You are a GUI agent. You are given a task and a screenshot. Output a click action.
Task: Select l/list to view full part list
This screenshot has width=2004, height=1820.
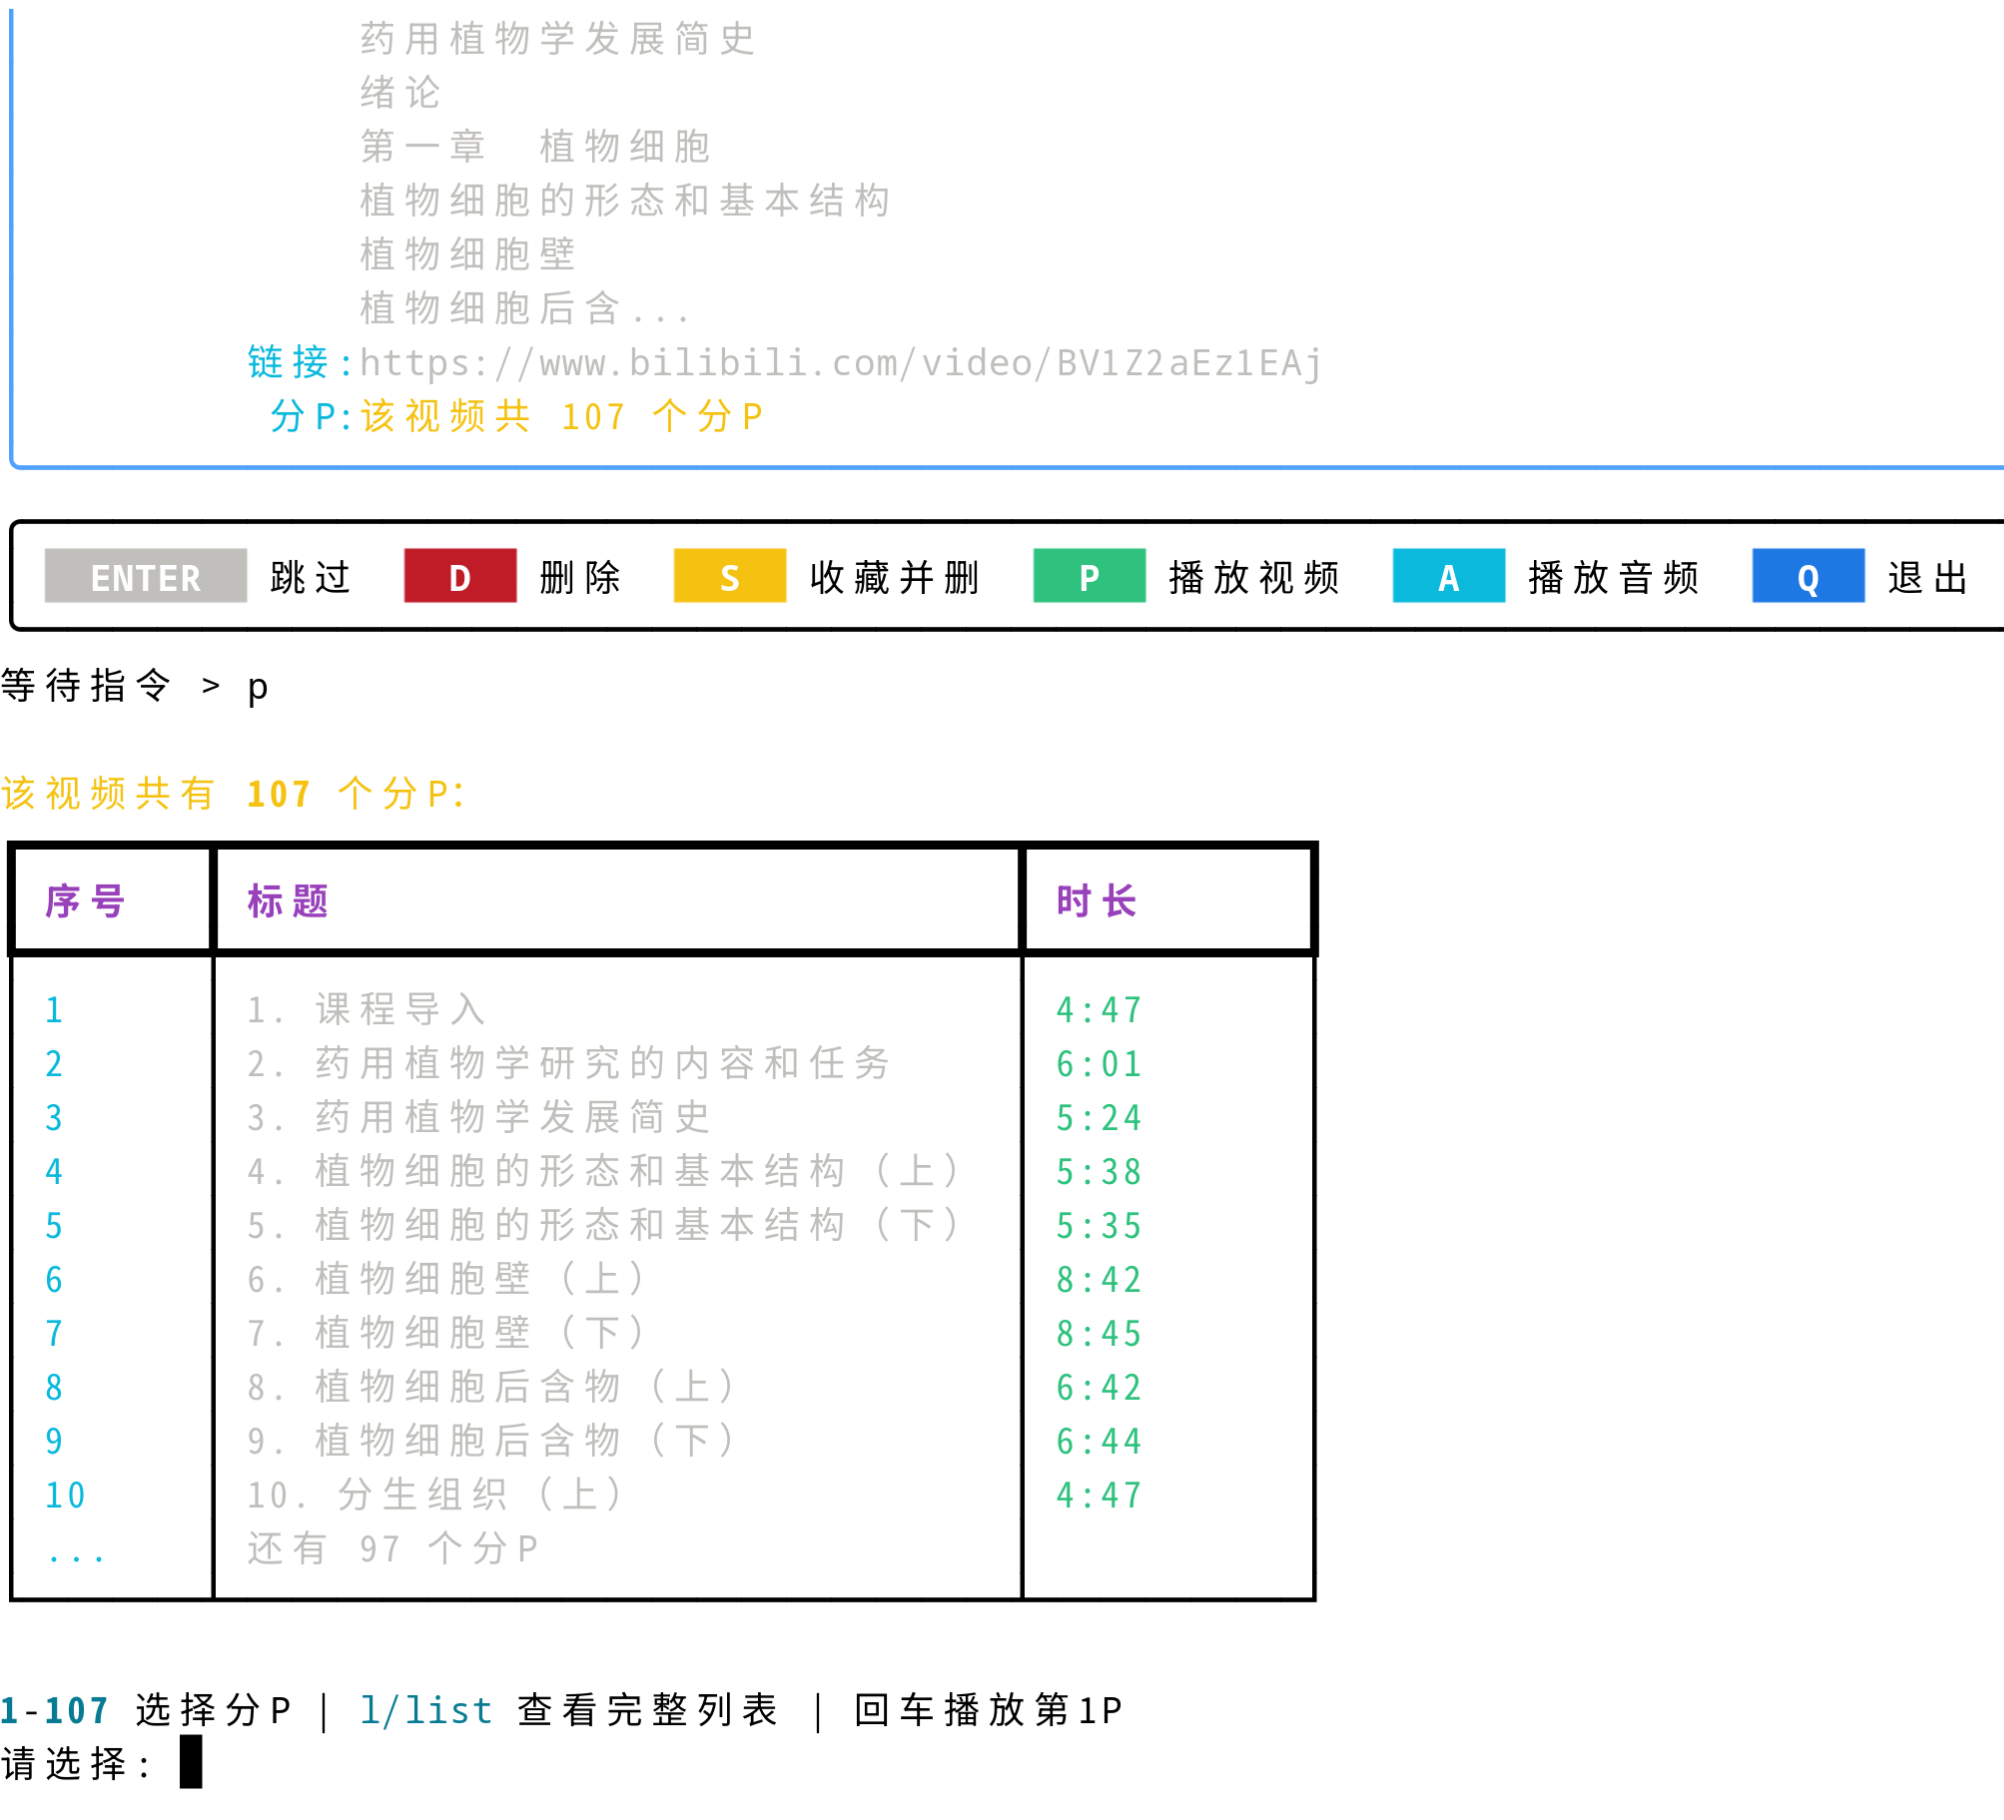pos(425,1710)
